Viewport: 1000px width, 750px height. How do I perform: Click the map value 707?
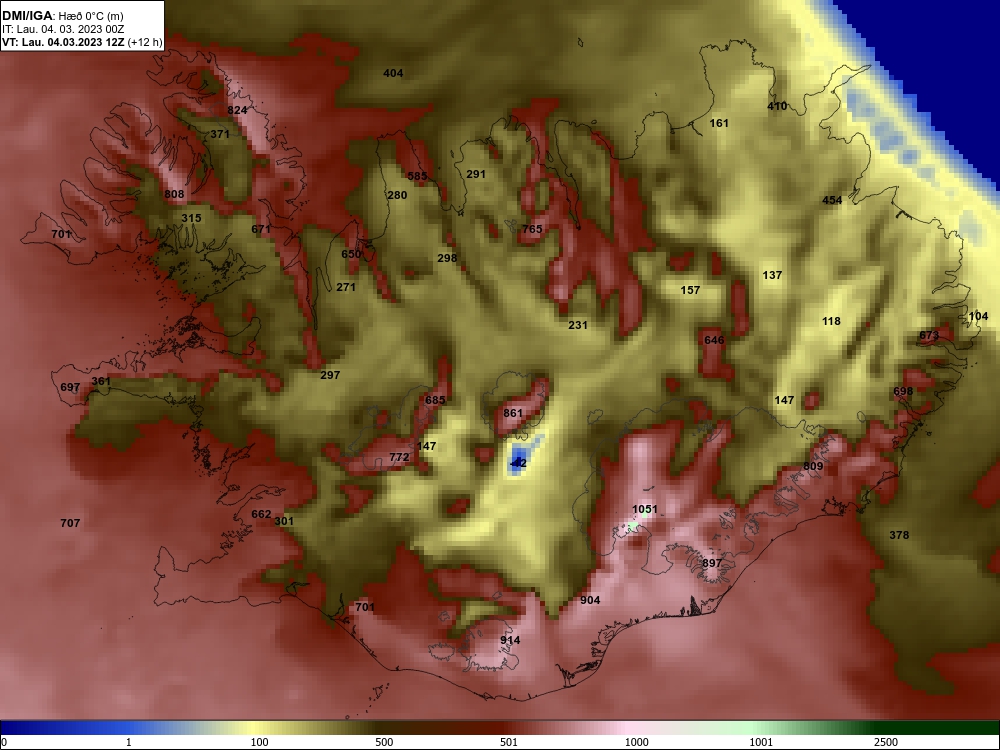coord(70,524)
